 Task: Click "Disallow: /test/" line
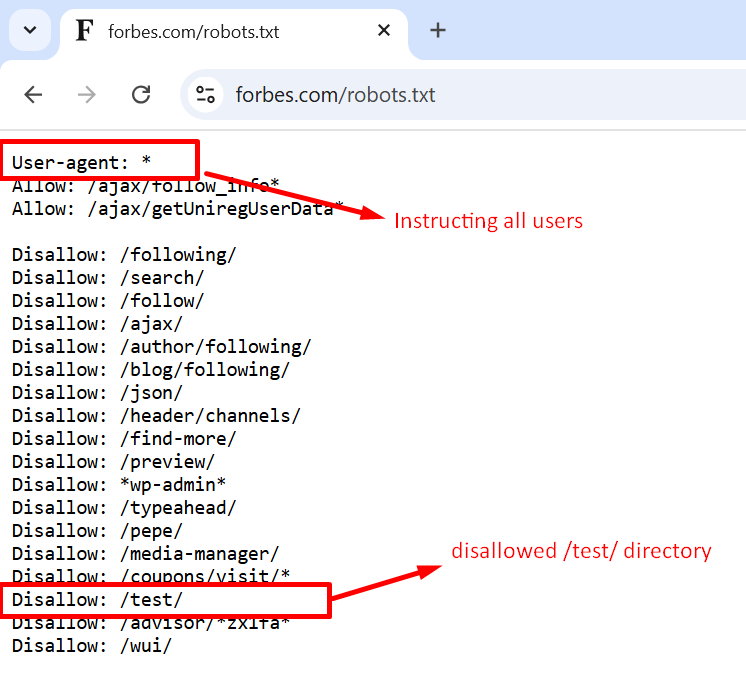(97, 600)
